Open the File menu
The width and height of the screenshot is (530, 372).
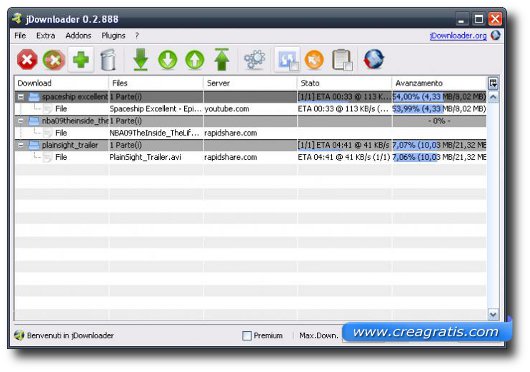[x=20, y=35]
